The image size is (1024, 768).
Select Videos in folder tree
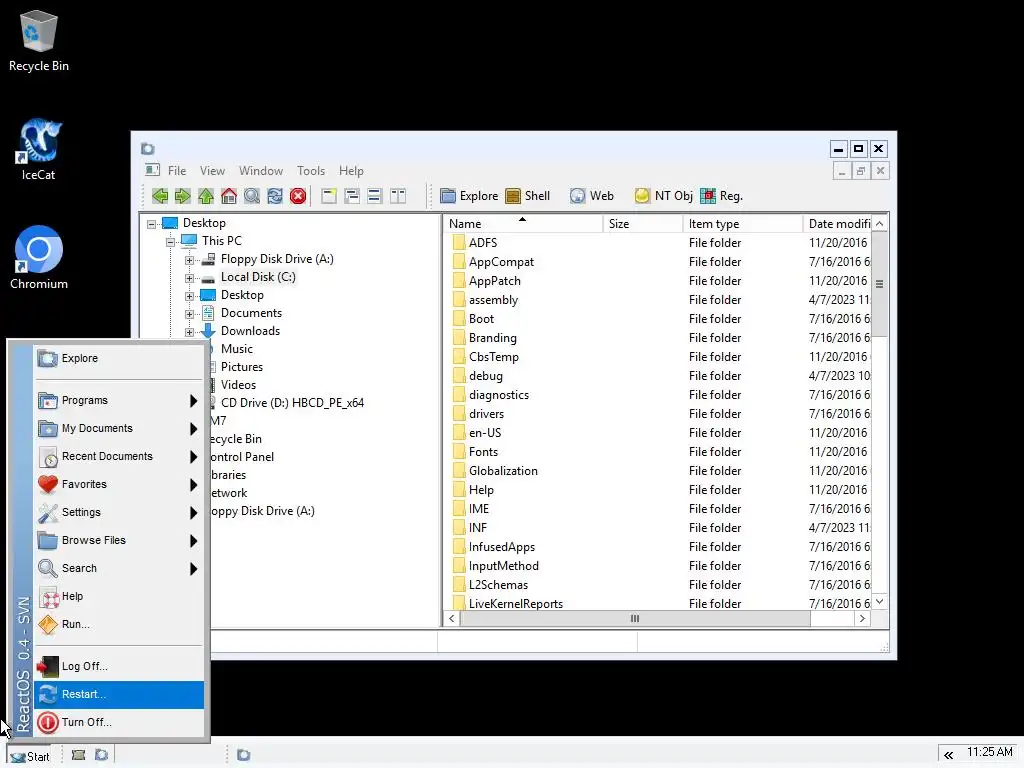[238, 385]
